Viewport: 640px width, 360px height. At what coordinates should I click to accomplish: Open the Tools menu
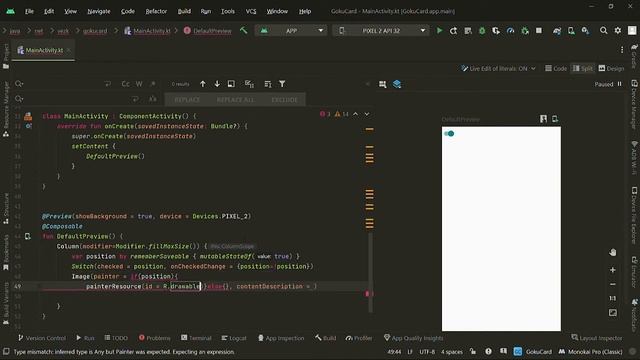(x=228, y=11)
